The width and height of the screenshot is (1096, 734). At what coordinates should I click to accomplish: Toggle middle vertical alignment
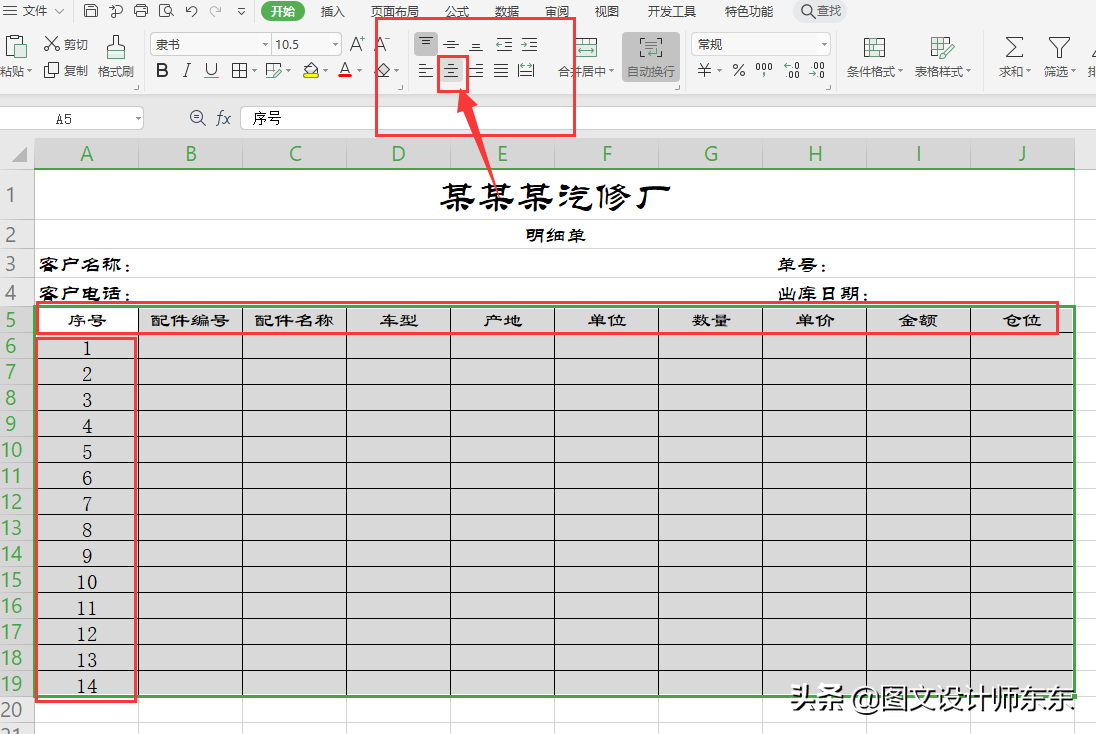pyautogui.click(x=452, y=45)
